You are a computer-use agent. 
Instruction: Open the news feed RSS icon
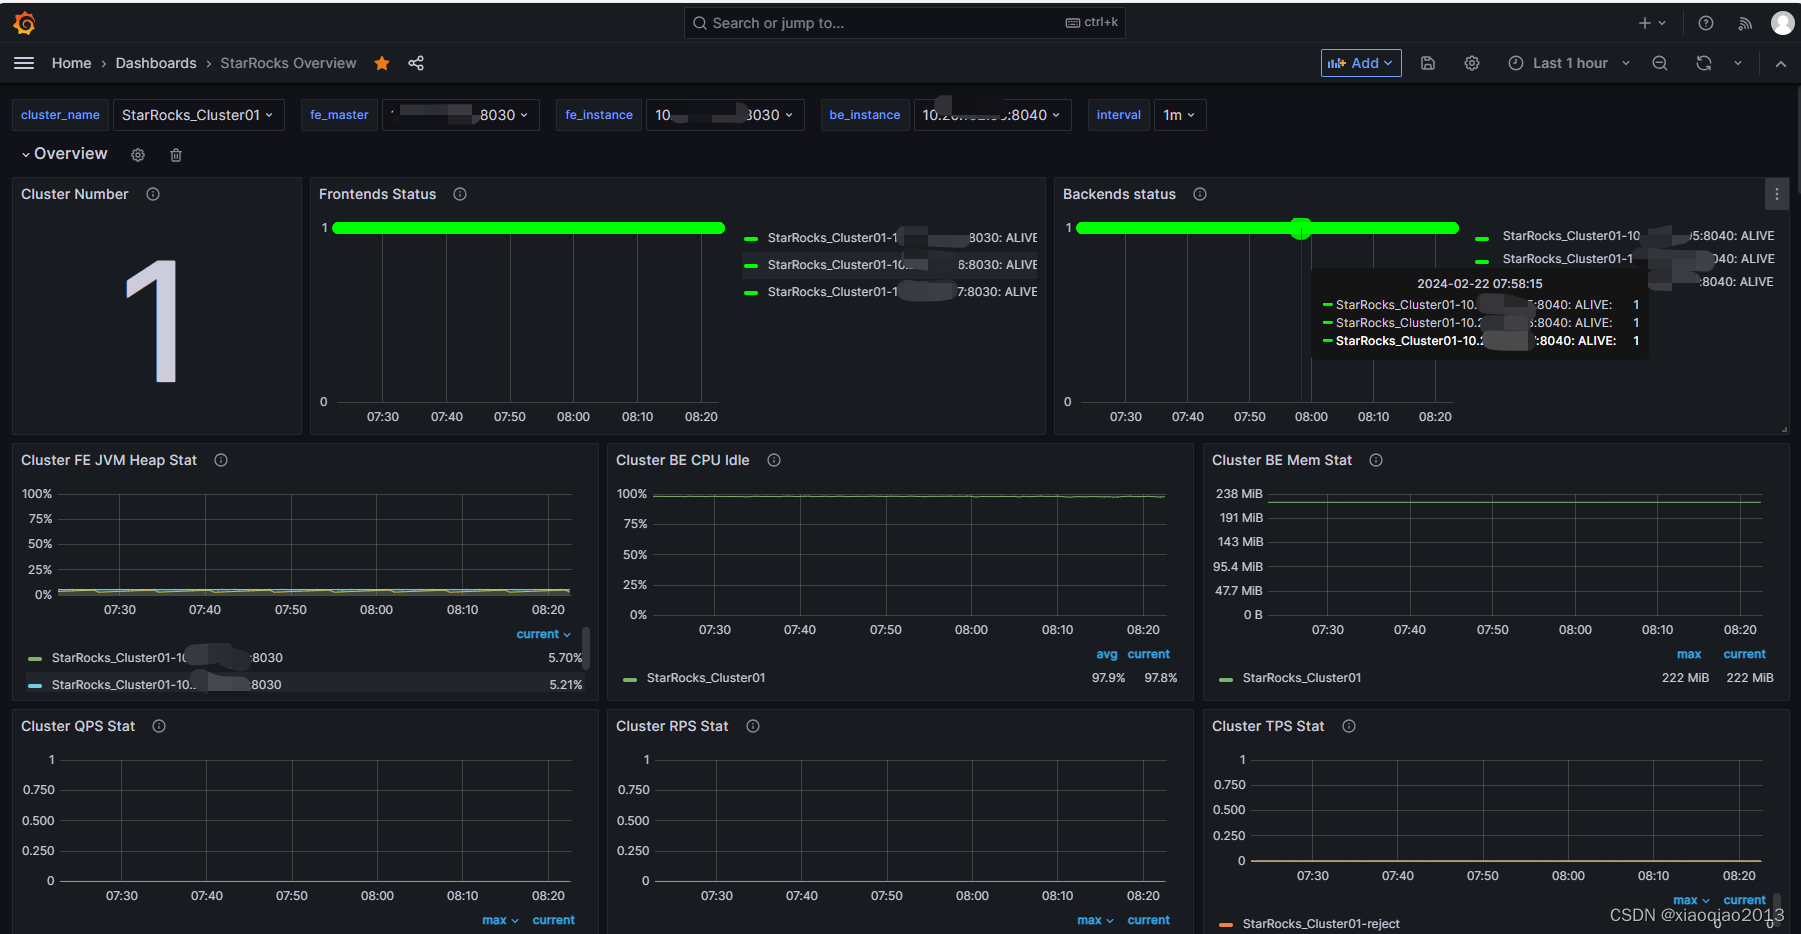tap(1745, 23)
